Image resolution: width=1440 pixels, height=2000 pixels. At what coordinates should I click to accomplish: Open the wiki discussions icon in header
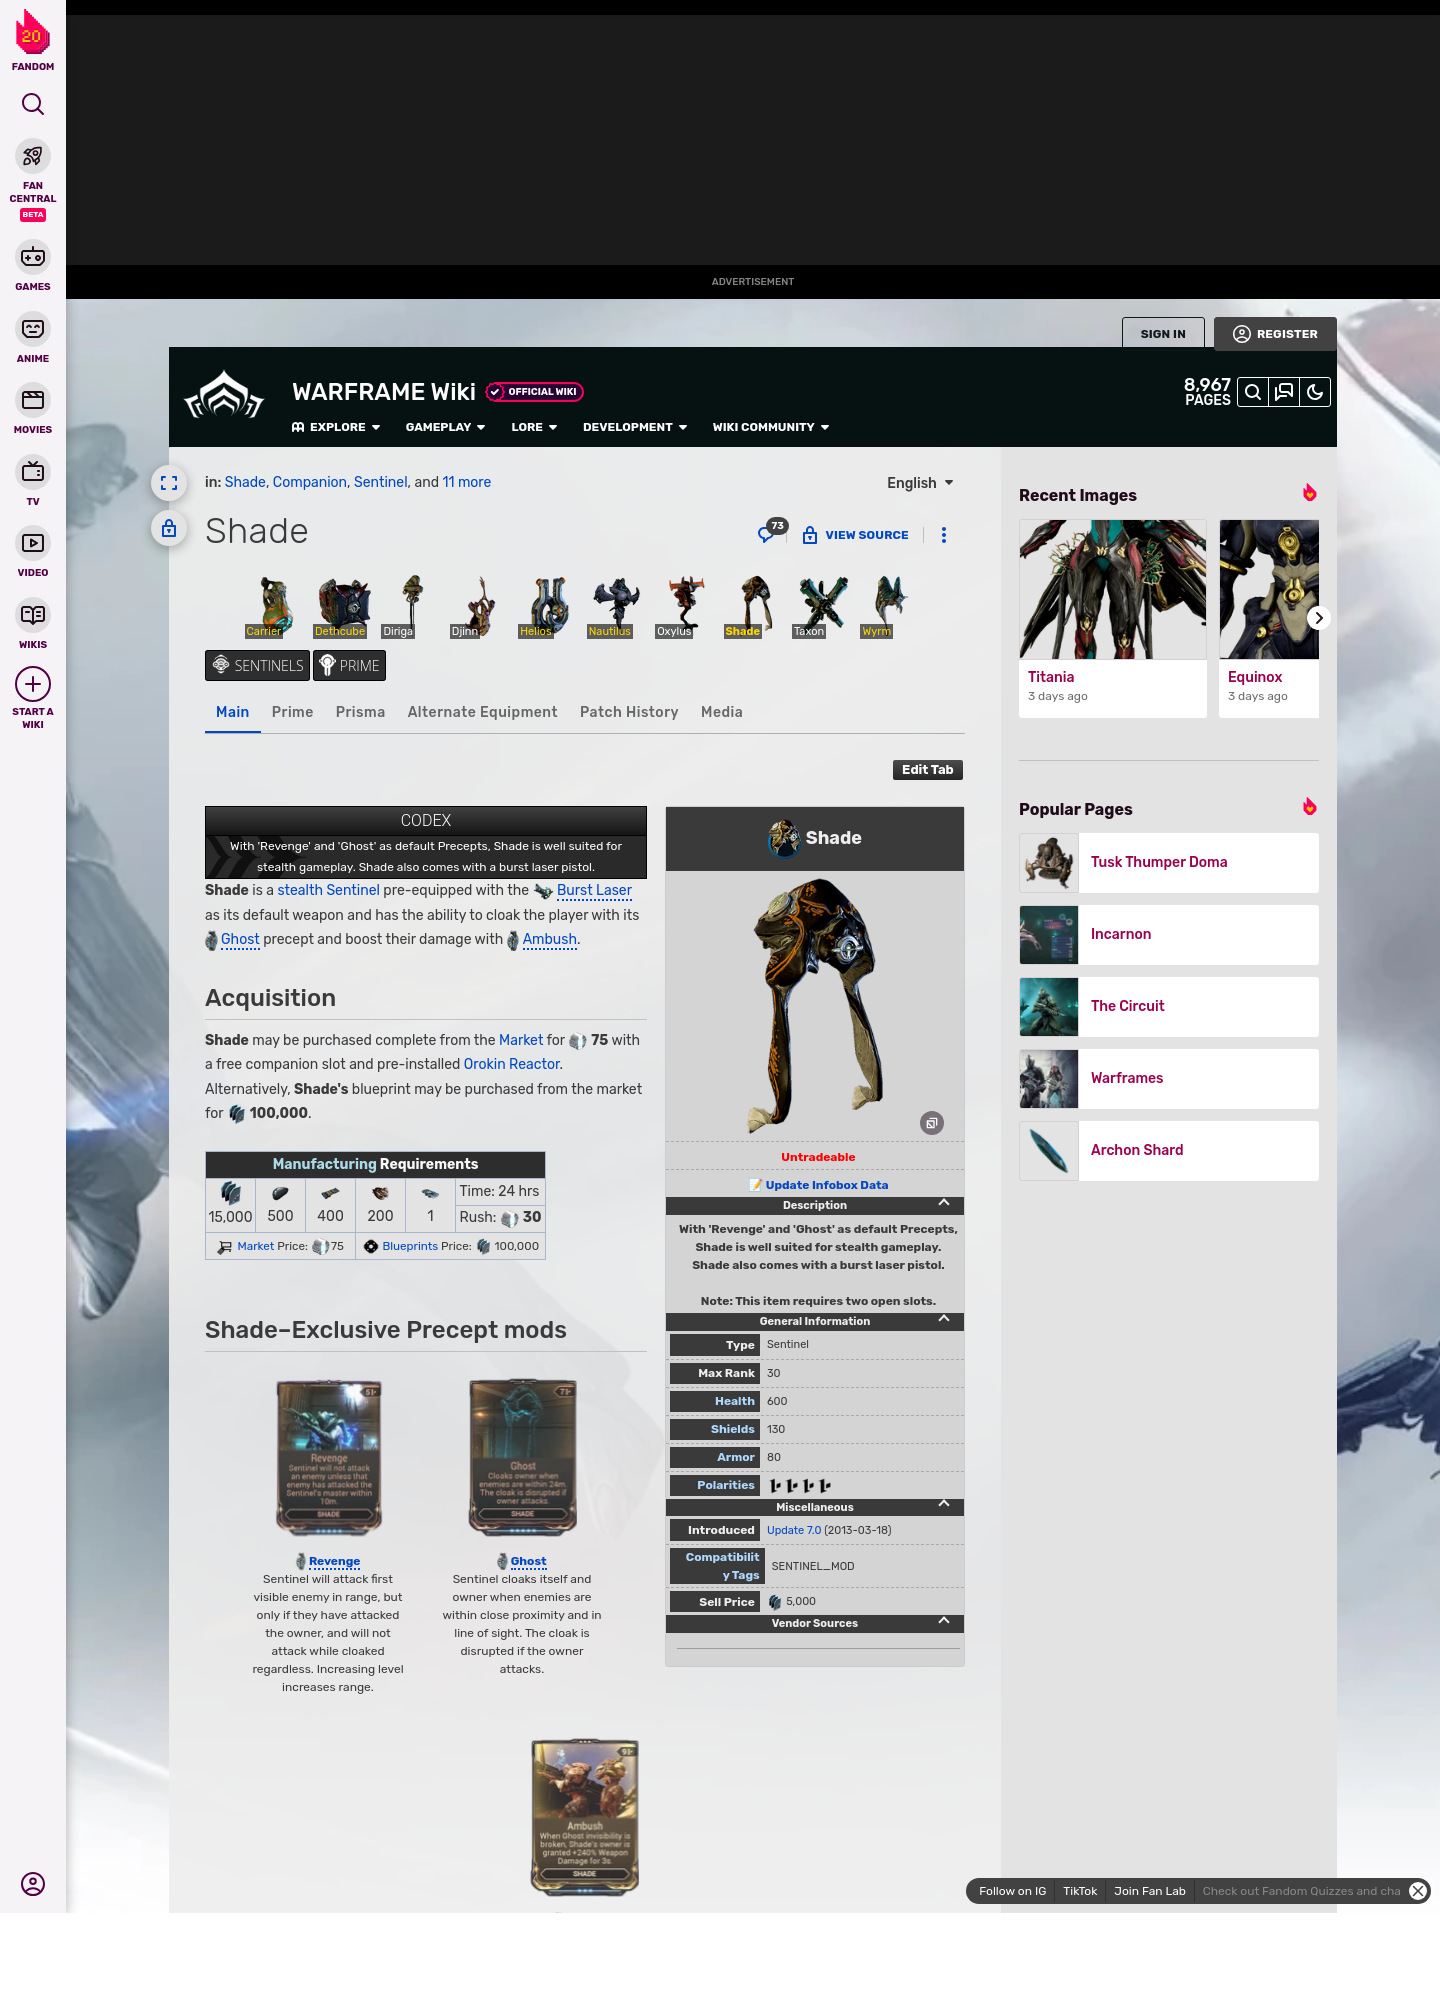click(1284, 392)
